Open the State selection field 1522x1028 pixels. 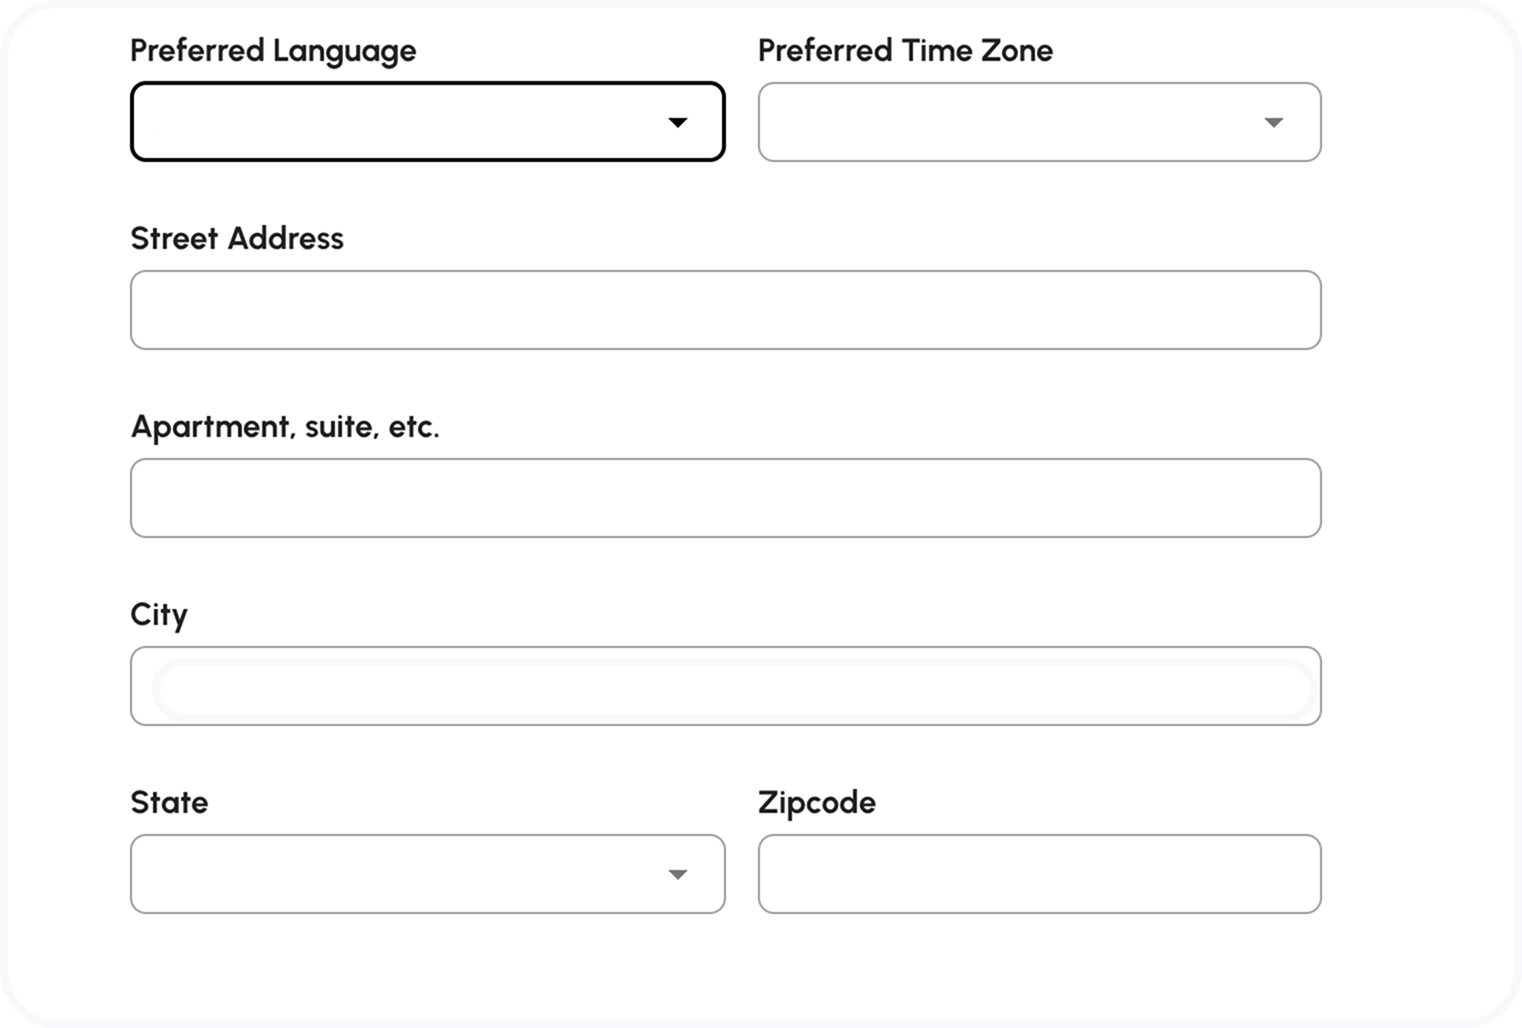427,874
